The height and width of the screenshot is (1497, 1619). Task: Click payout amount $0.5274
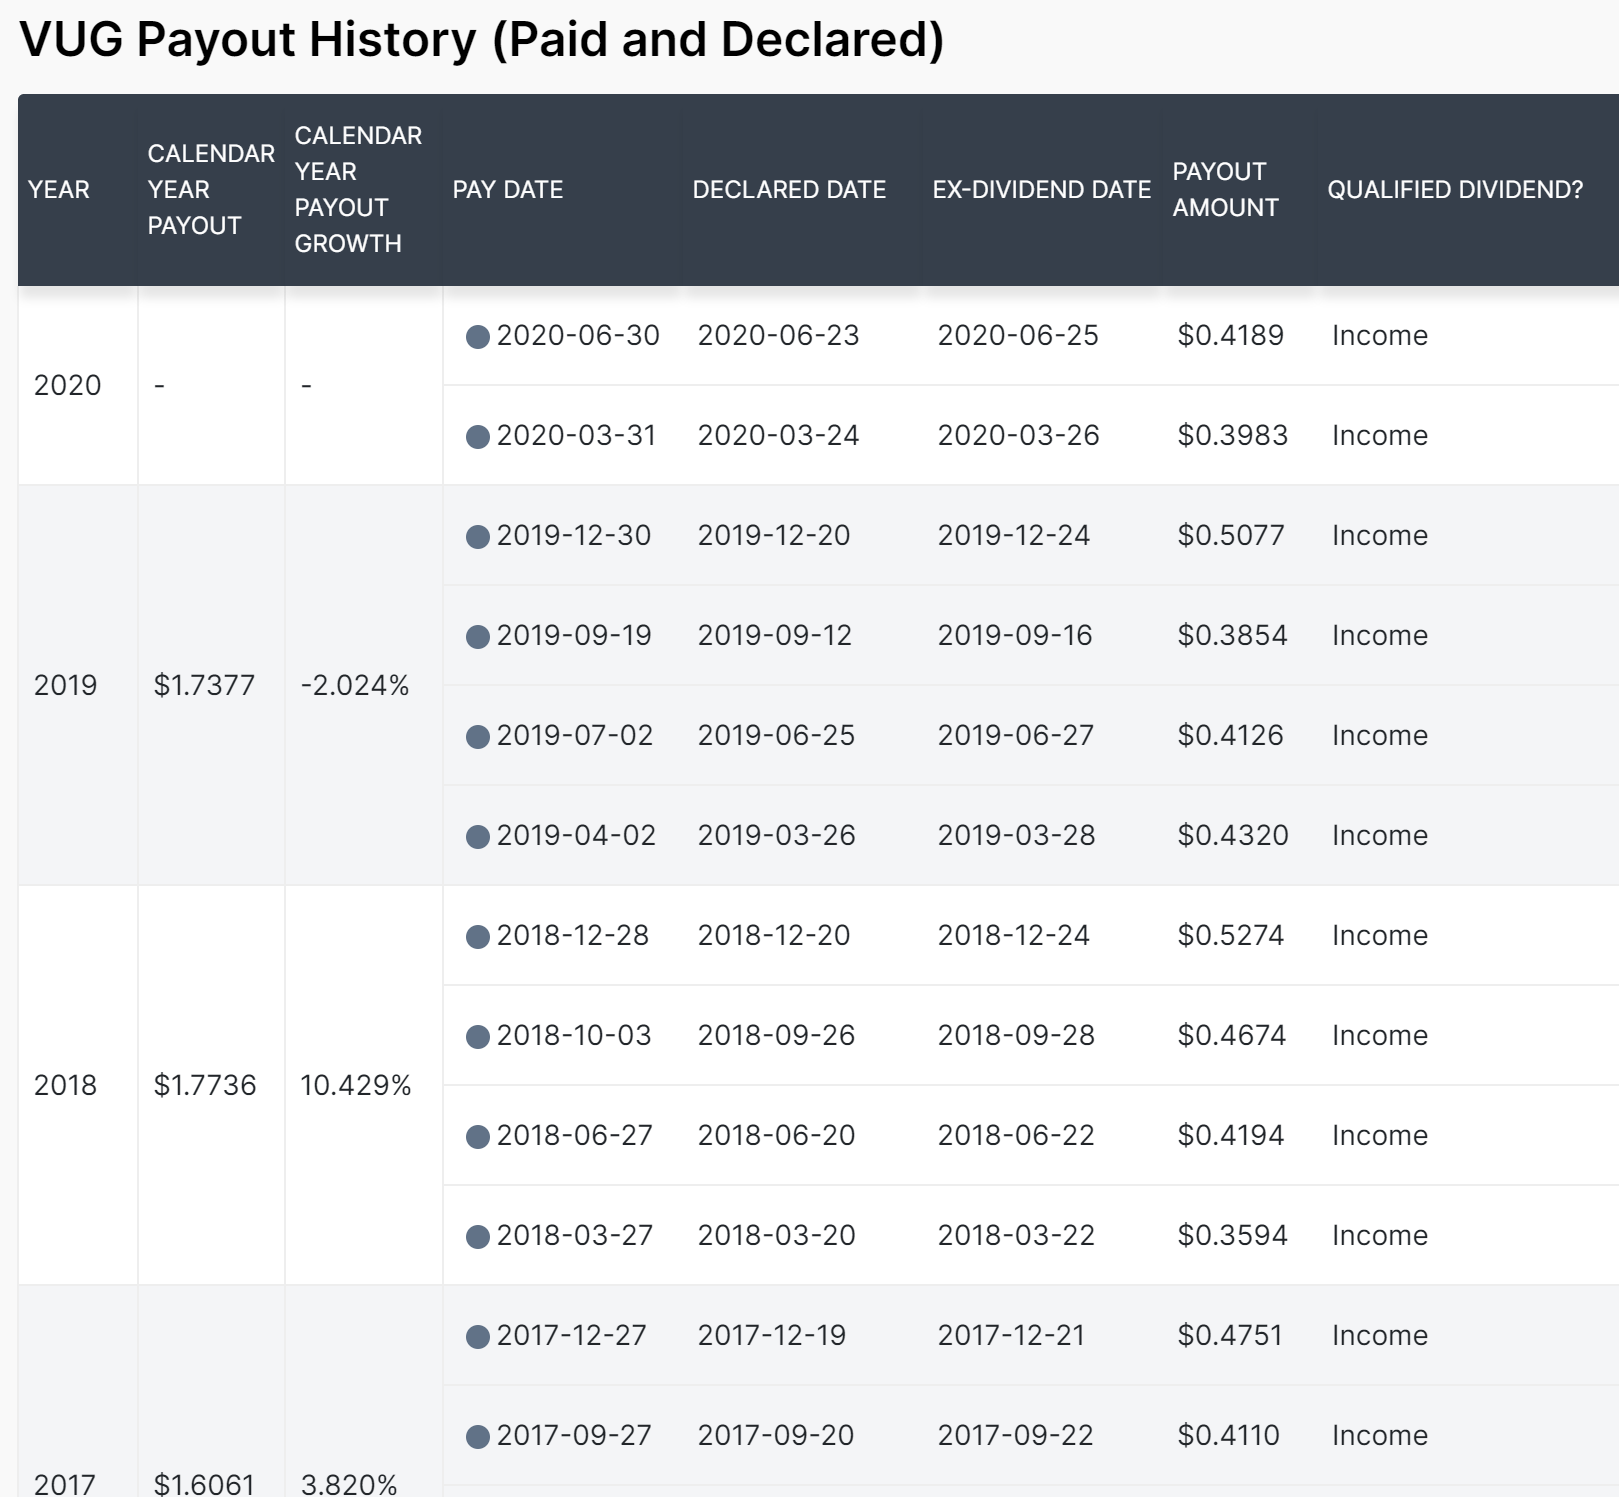click(1230, 935)
